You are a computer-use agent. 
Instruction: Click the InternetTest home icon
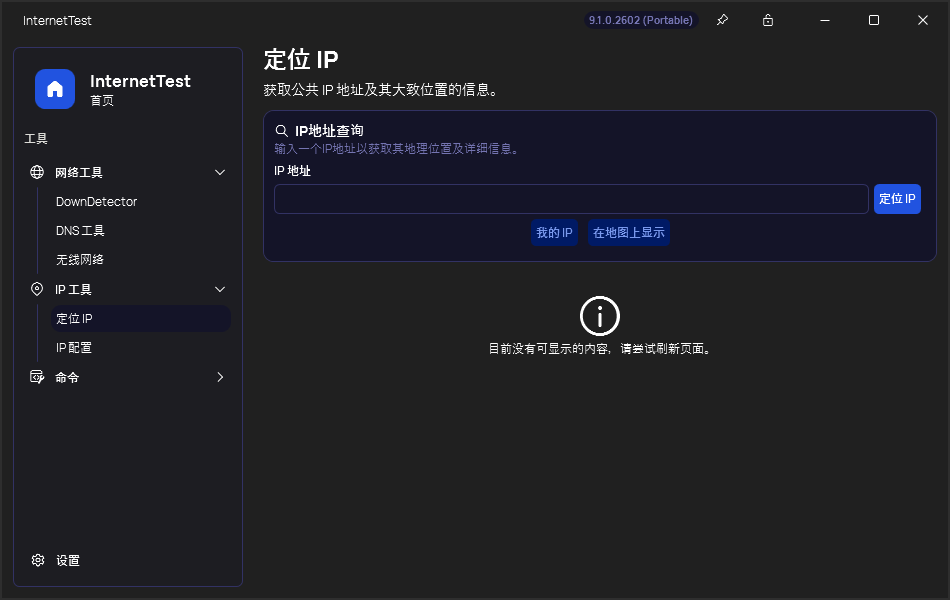55,89
